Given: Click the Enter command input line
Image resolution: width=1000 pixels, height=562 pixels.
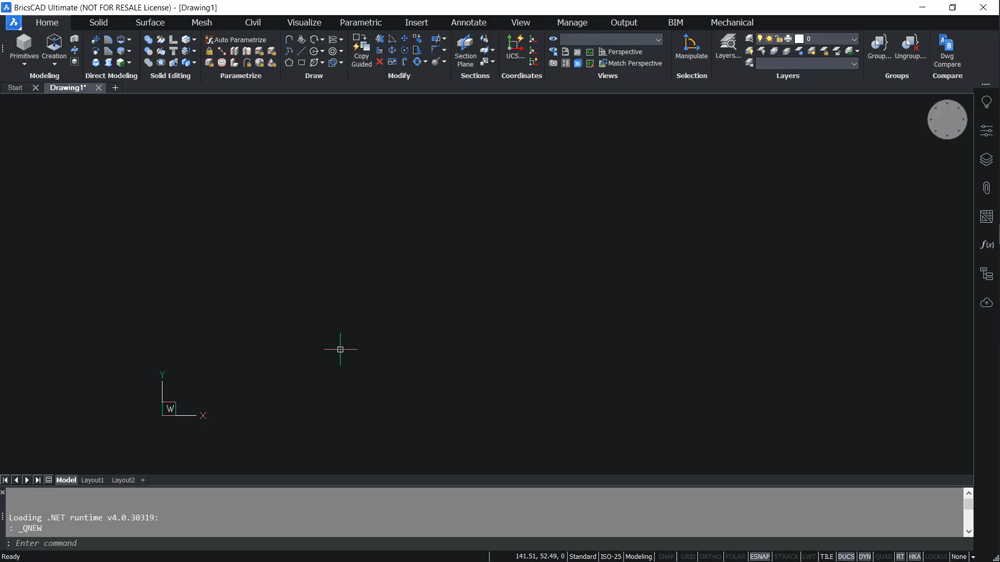Looking at the screenshot, I should (x=485, y=544).
